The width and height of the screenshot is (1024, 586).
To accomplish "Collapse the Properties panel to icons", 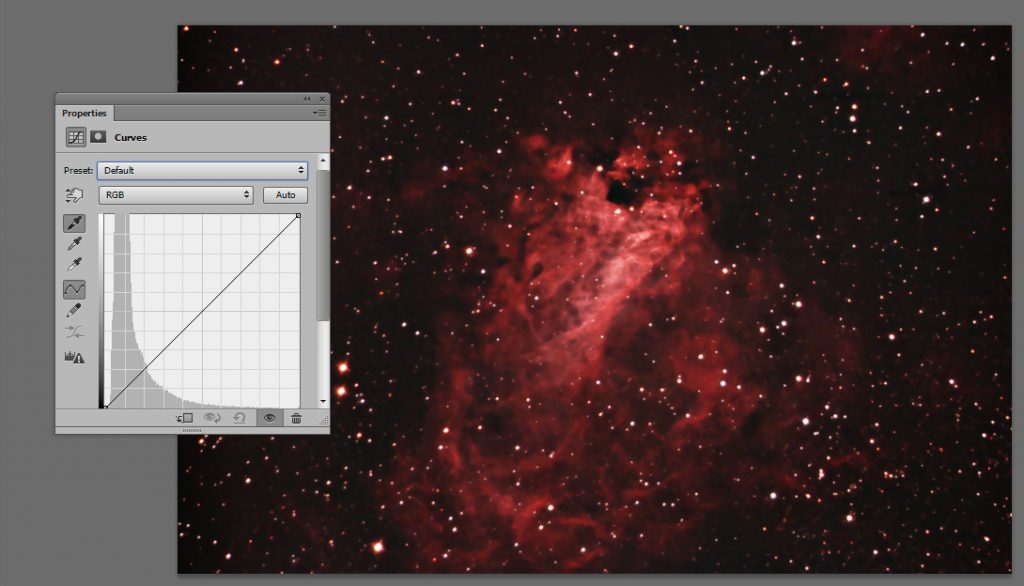I will tap(307, 99).
